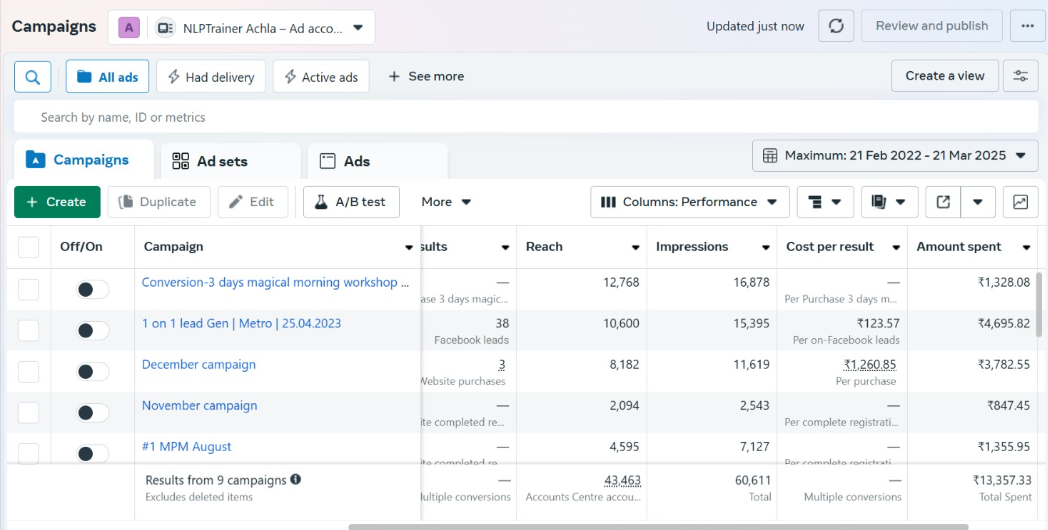Image resolution: width=1048 pixels, height=530 pixels.
Task: Click the green Create button
Action: pyautogui.click(x=57, y=202)
